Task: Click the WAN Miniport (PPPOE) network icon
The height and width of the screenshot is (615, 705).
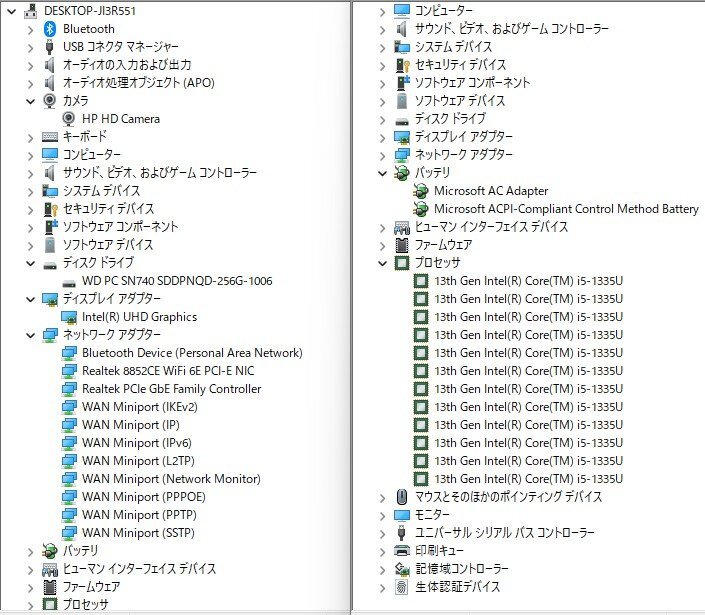Action: click(69, 497)
